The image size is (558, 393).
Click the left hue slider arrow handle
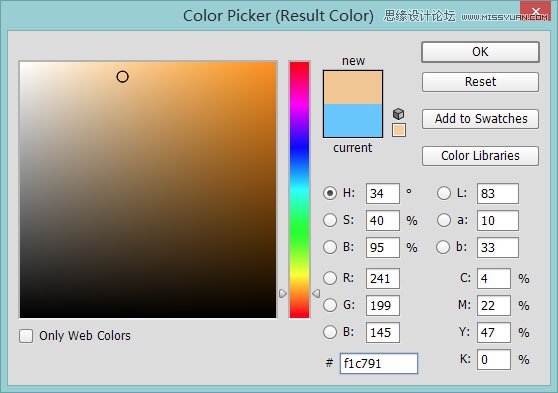[283, 294]
